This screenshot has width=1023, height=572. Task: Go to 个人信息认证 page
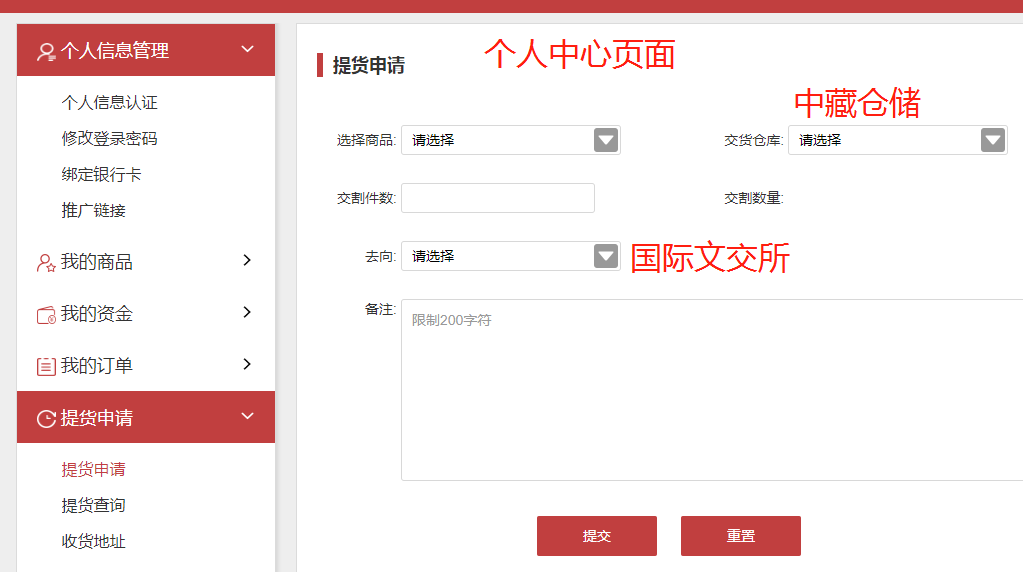pyautogui.click(x=109, y=103)
